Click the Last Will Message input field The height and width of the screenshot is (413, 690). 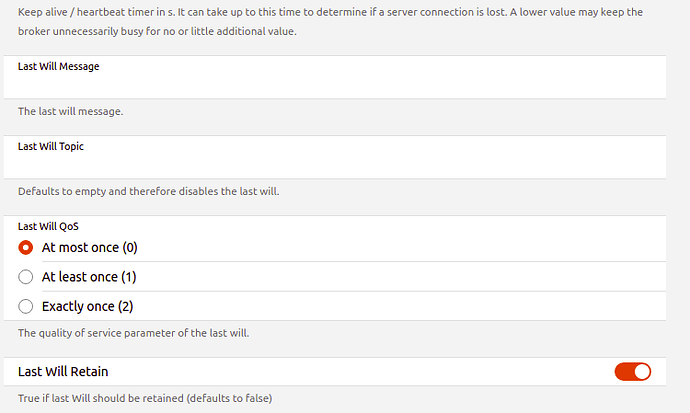pos(340,84)
